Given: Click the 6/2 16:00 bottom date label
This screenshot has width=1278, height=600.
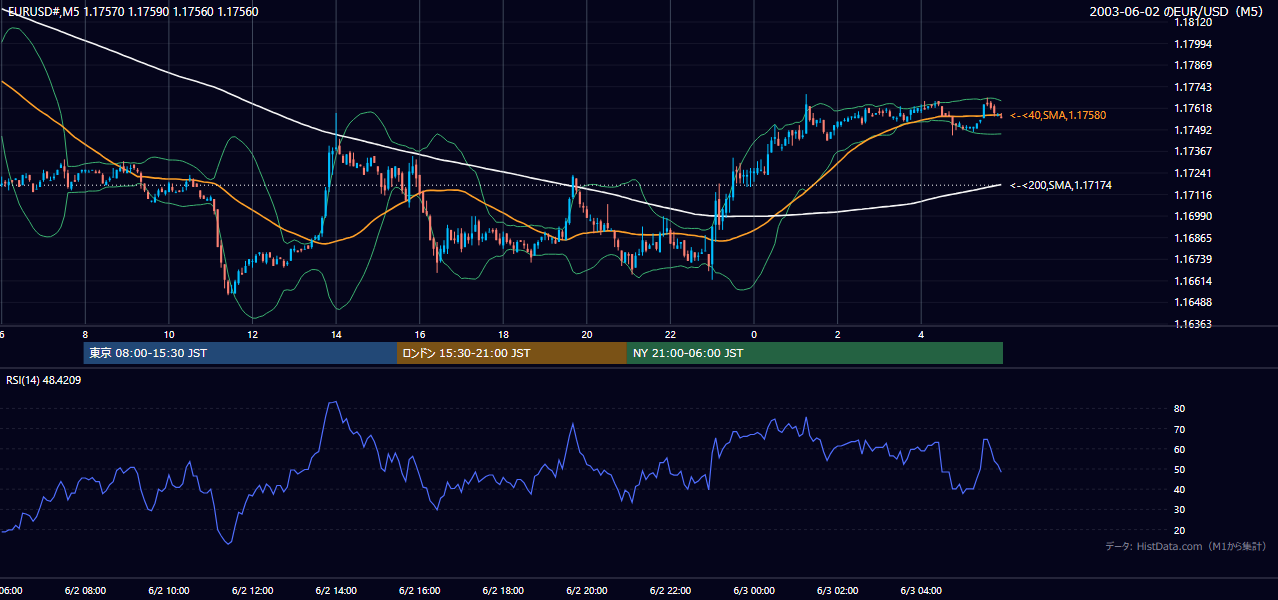Looking at the screenshot, I should [x=420, y=591].
